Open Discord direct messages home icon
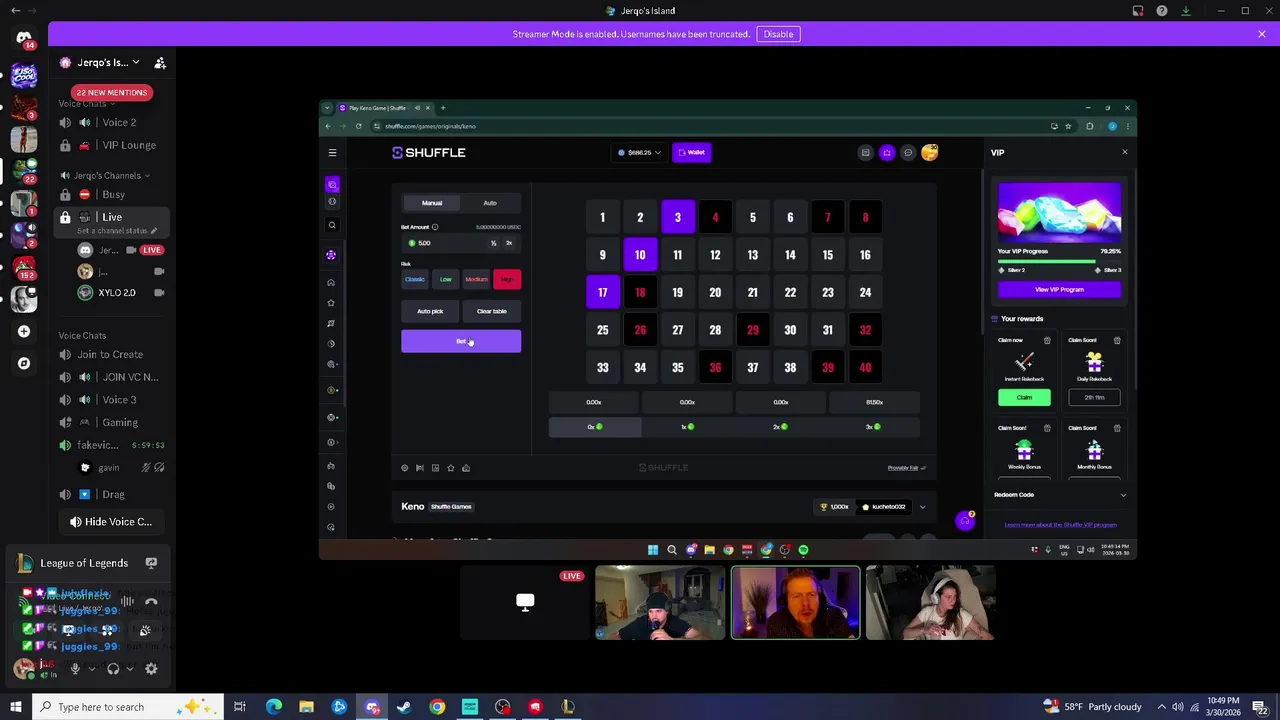The image size is (1280, 720). pos(24,38)
